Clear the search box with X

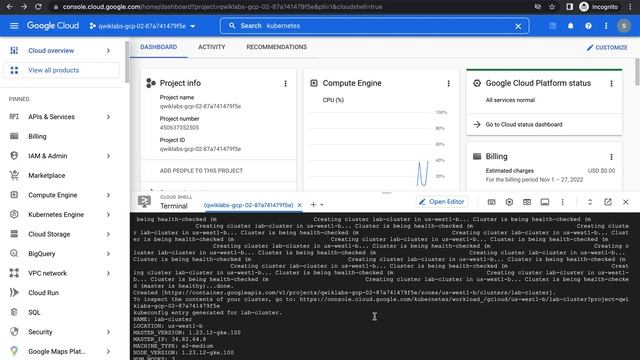point(518,26)
